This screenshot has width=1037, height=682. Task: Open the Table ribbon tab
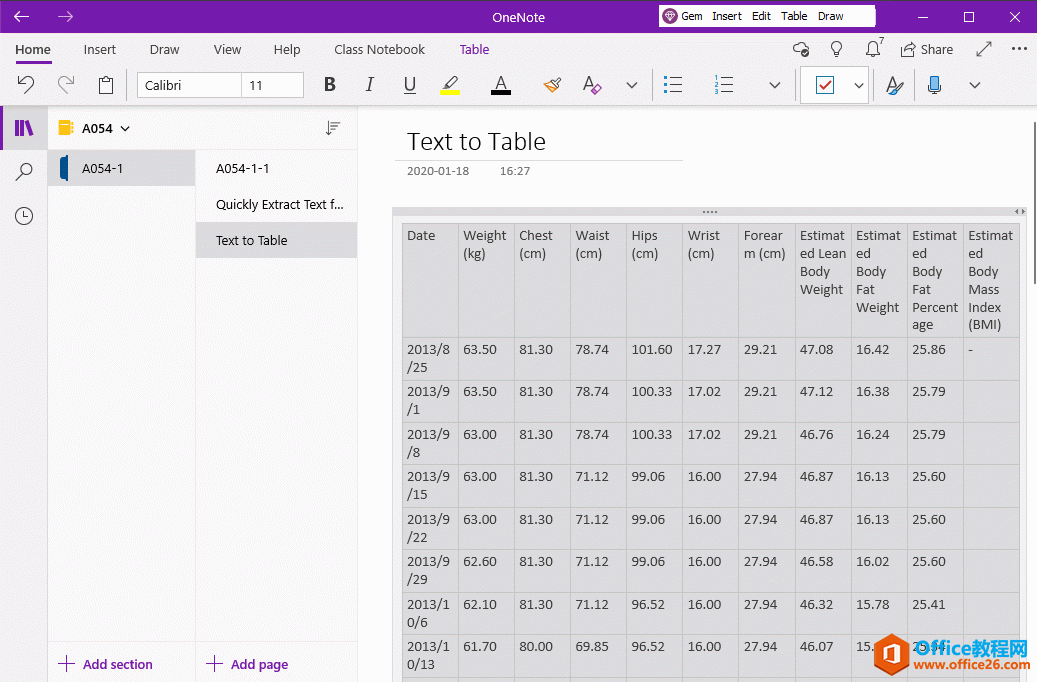pyautogui.click(x=474, y=49)
